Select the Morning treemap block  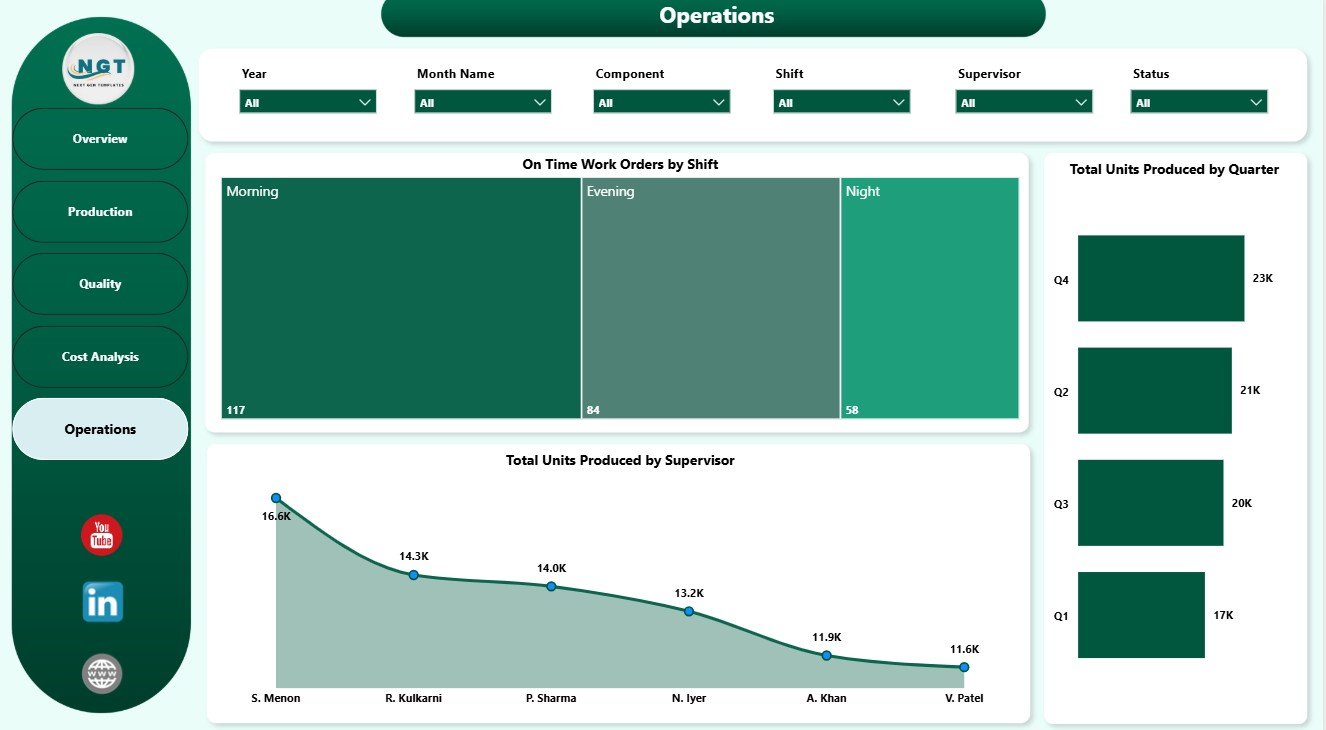pyautogui.click(x=401, y=298)
